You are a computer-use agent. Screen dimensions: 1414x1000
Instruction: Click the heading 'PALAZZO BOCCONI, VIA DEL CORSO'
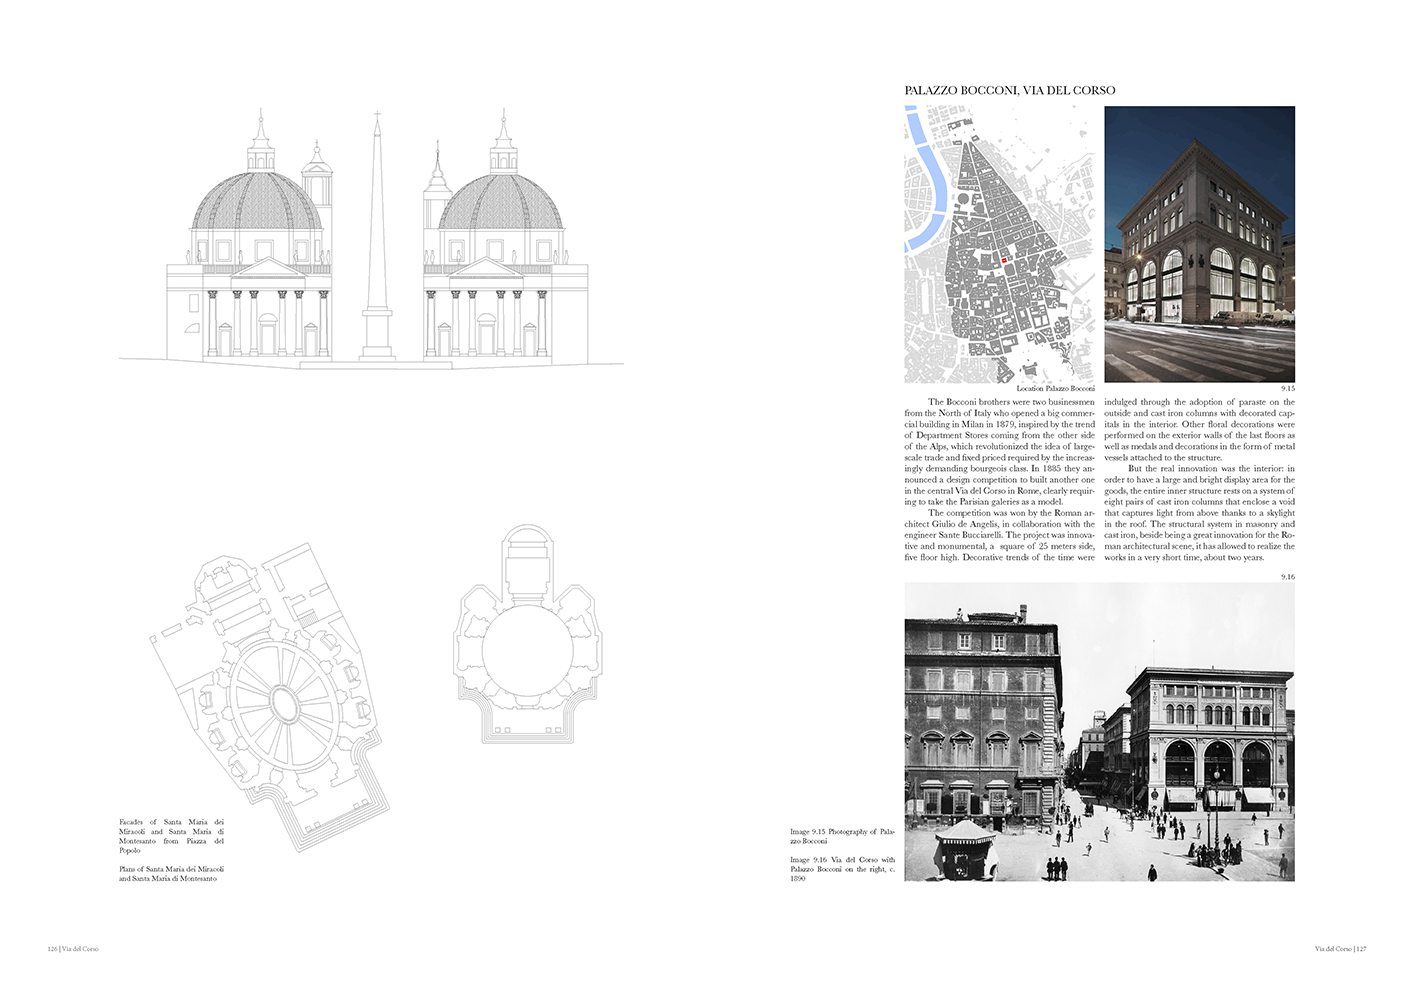click(x=1010, y=90)
